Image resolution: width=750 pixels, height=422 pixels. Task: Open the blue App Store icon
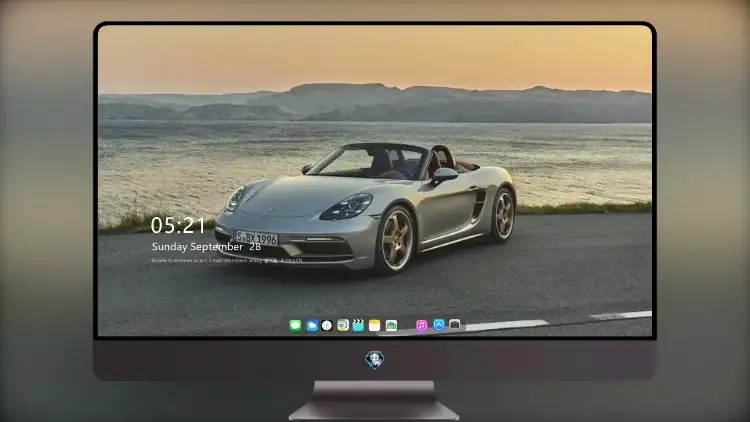(x=438, y=325)
